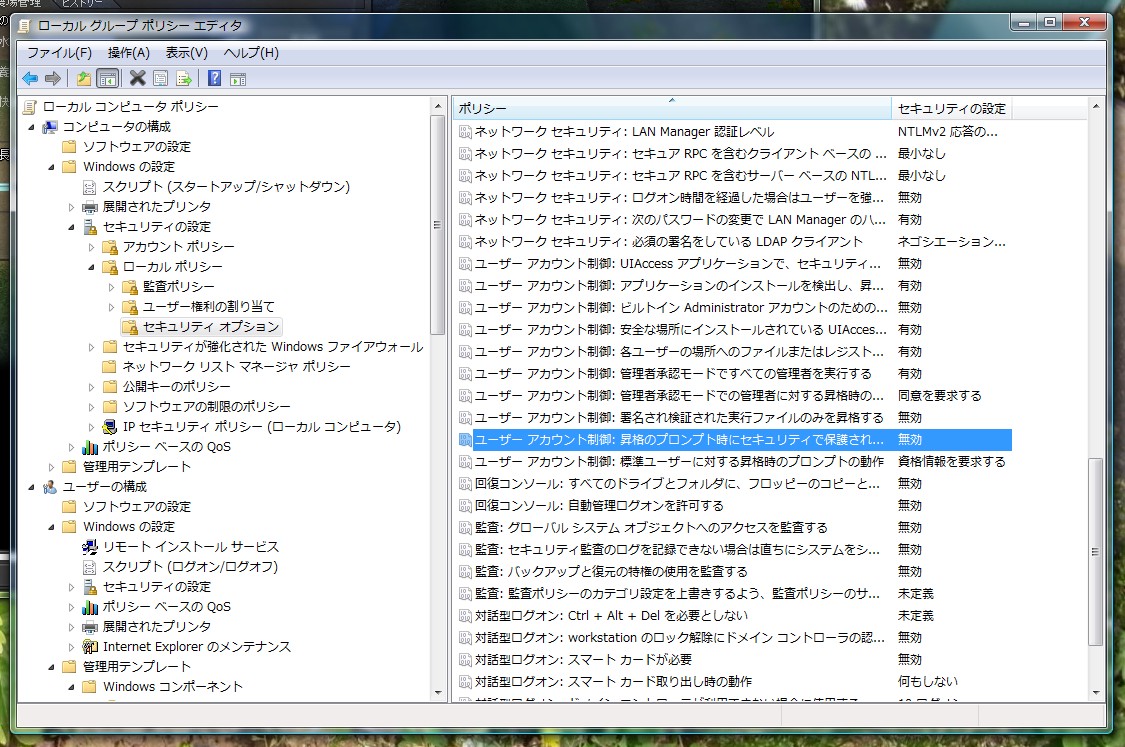Expand the 監査ポリシー tree node
The image size is (1125, 747).
click(111, 287)
